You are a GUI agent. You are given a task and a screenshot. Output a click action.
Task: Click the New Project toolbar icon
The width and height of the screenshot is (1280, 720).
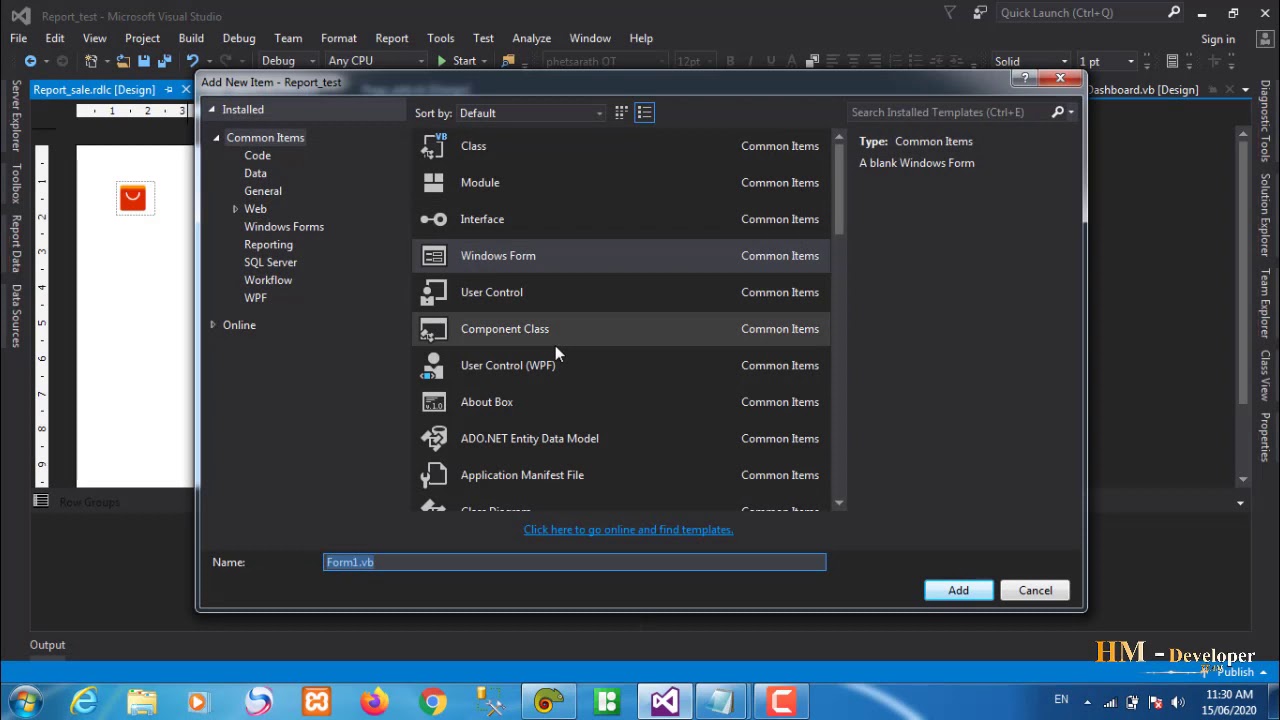pyautogui.click(x=91, y=61)
